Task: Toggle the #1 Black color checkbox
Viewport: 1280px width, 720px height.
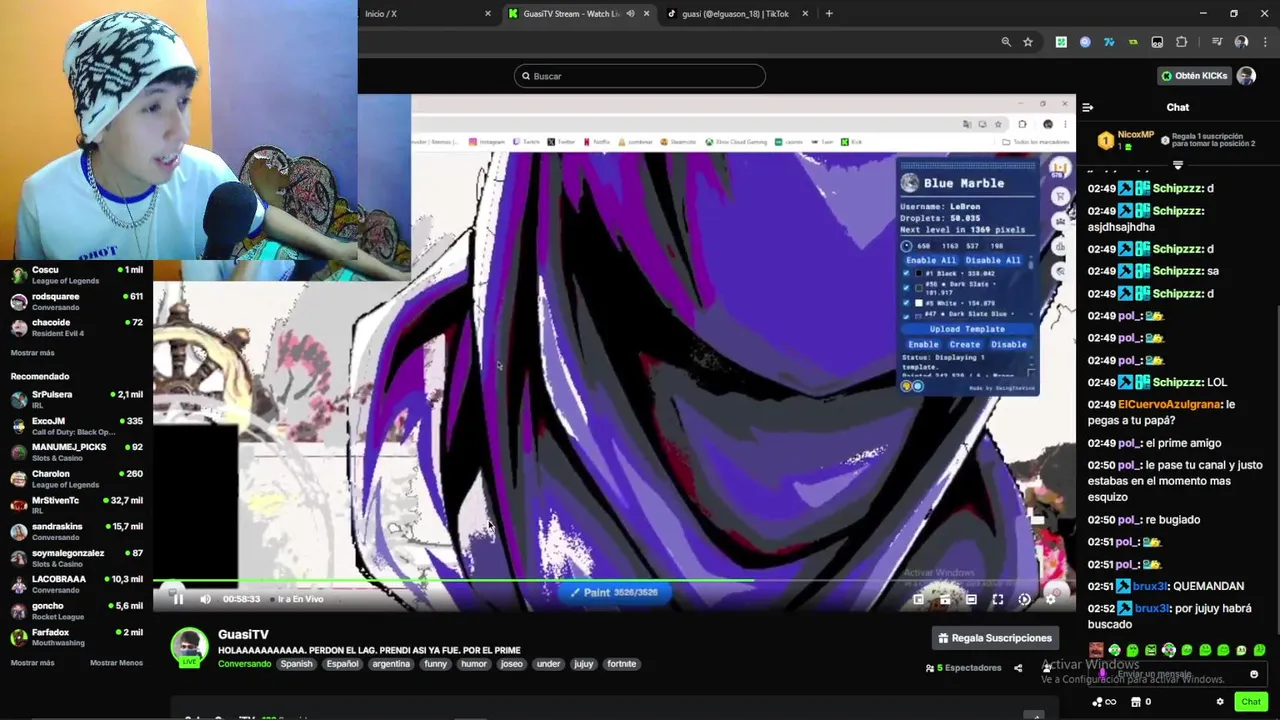Action: click(x=907, y=273)
